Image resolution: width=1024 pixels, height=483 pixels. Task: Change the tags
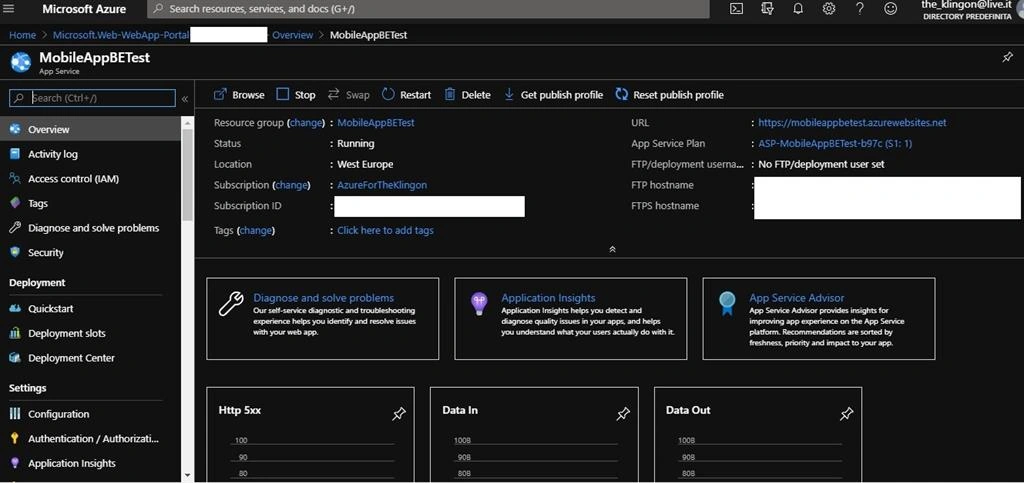pyautogui.click(x=256, y=230)
